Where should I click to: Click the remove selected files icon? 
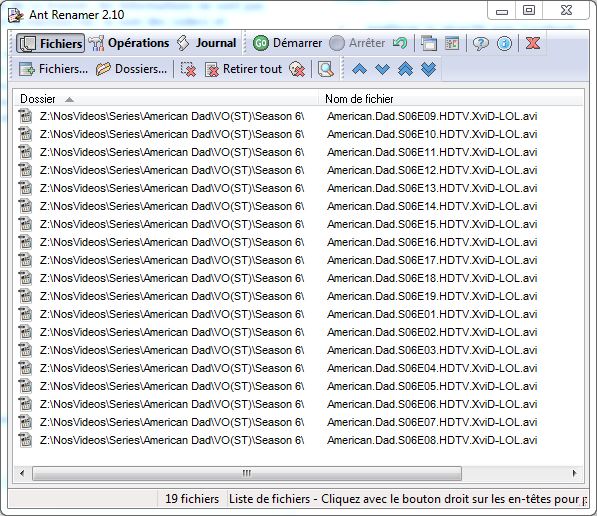pos(188,69)
